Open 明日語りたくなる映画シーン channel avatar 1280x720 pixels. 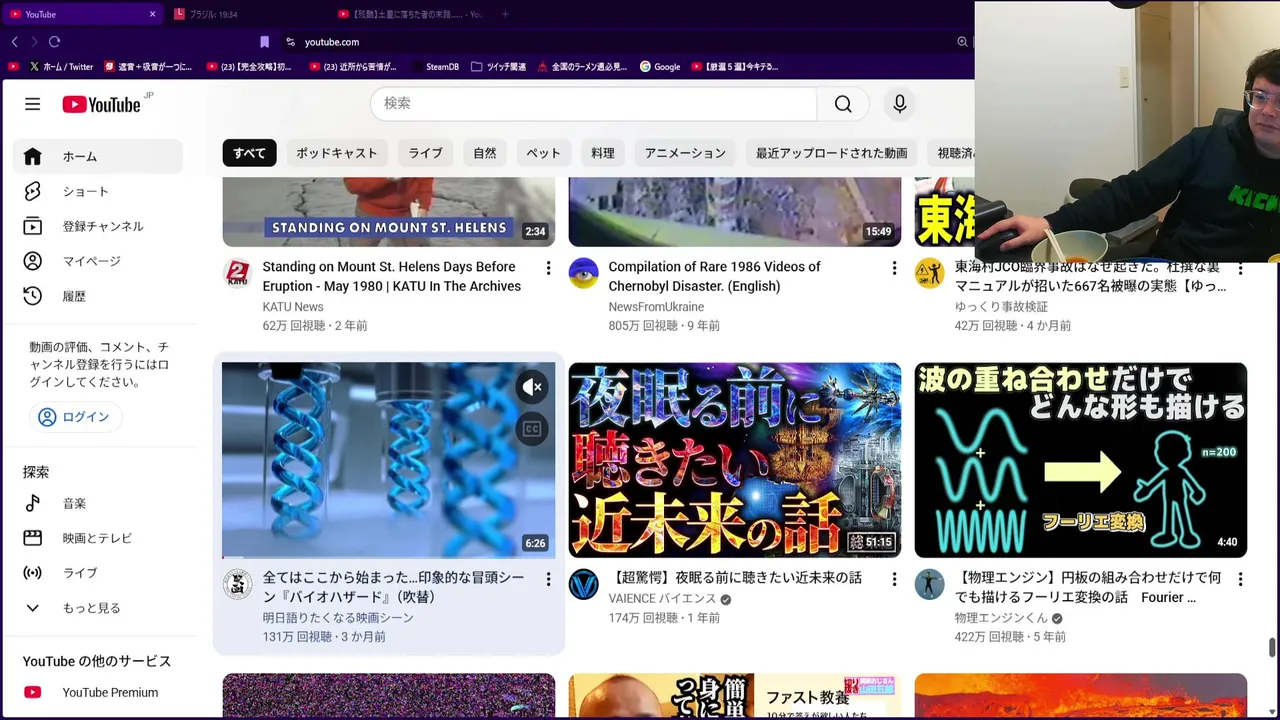(x=237, y=584)
